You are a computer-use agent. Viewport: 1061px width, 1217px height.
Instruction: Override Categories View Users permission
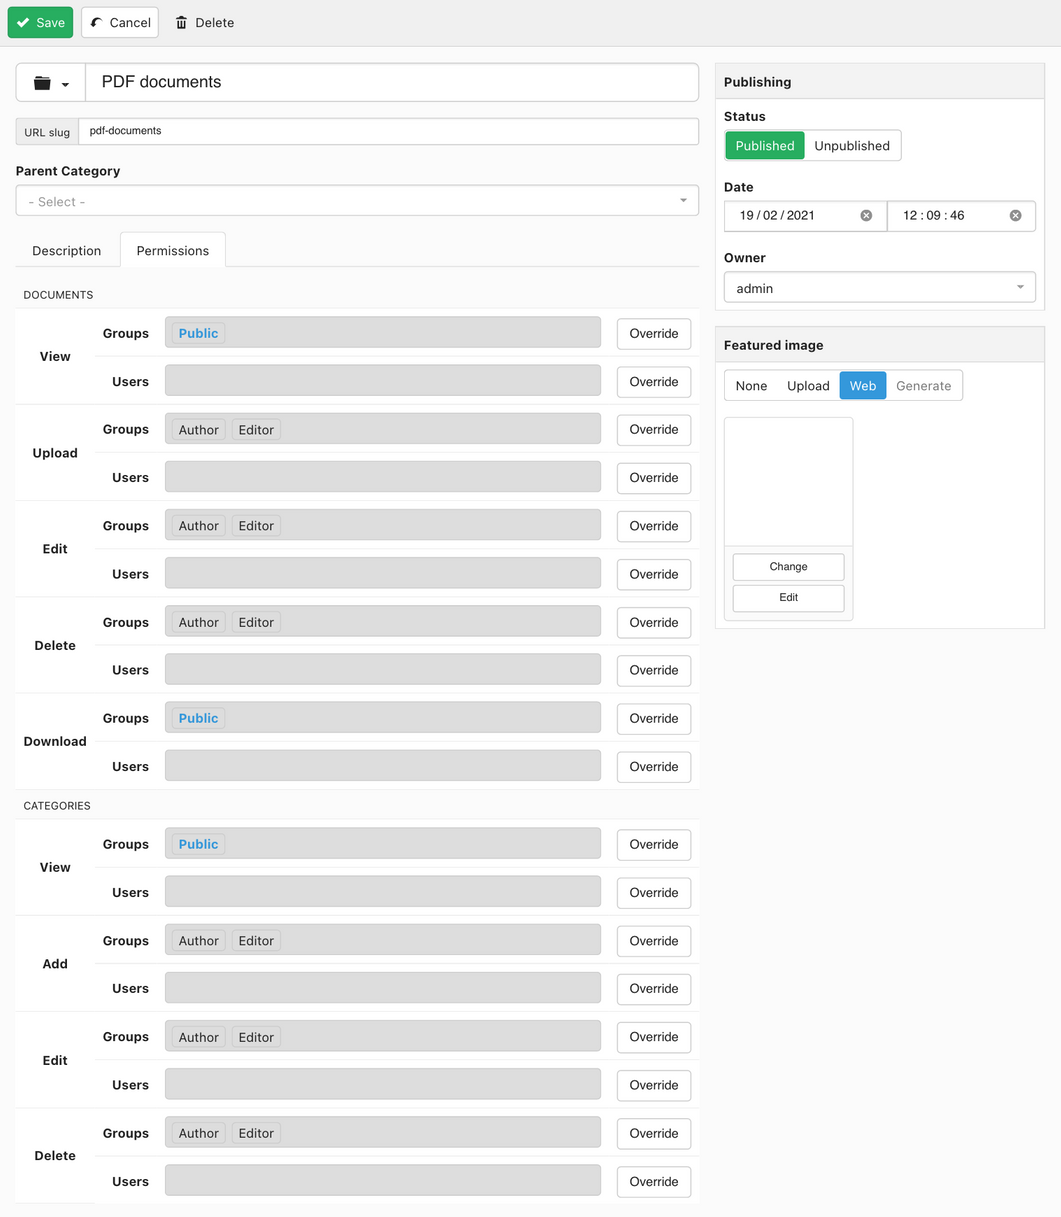(x=654, y=893)
